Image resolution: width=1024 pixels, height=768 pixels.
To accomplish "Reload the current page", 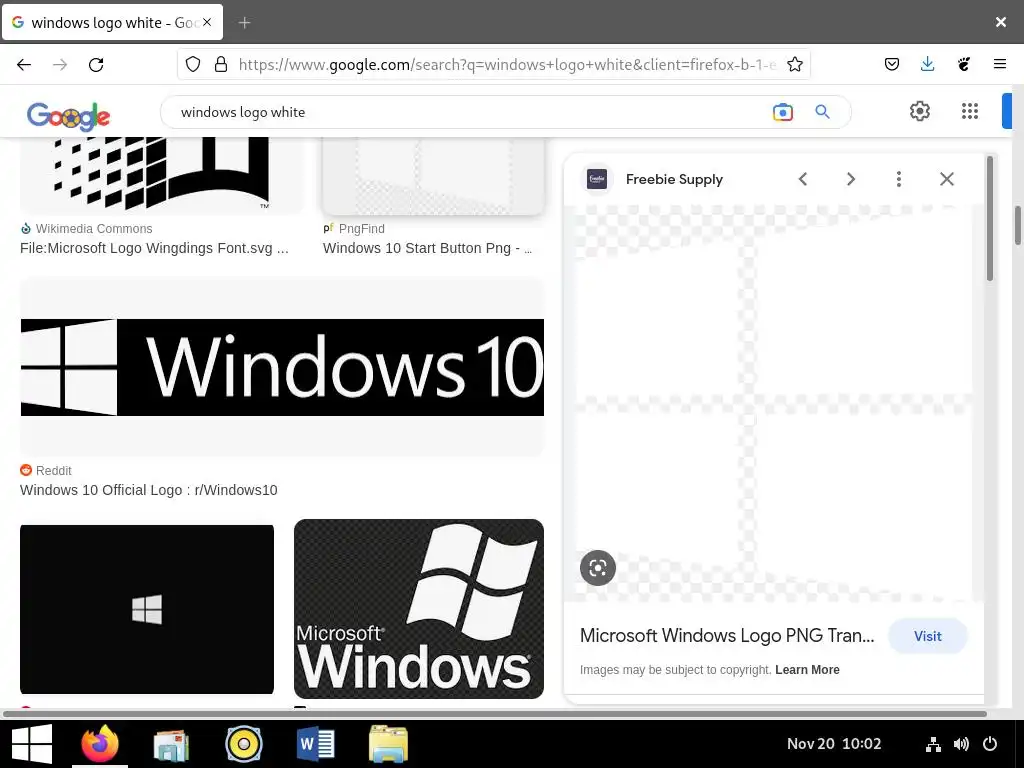I will (96, 64).
